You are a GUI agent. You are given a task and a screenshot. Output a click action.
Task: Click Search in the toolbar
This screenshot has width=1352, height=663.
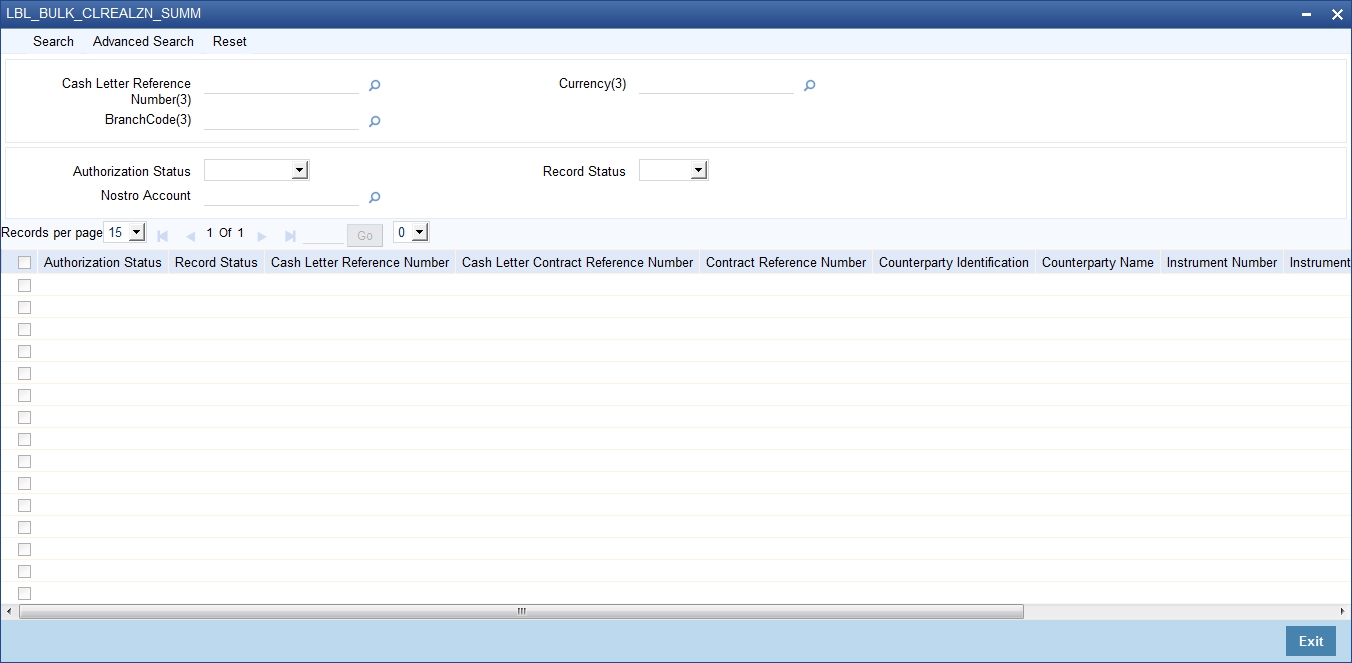53,41
